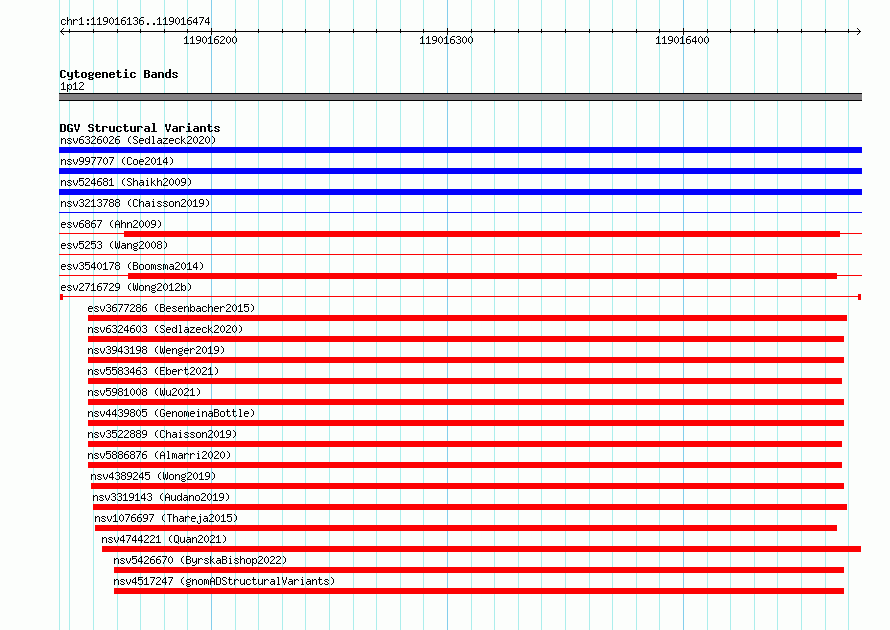This screenshot has width=890, height=630.
Task: Click the red bar under nsv3522889
Action: 465,444
